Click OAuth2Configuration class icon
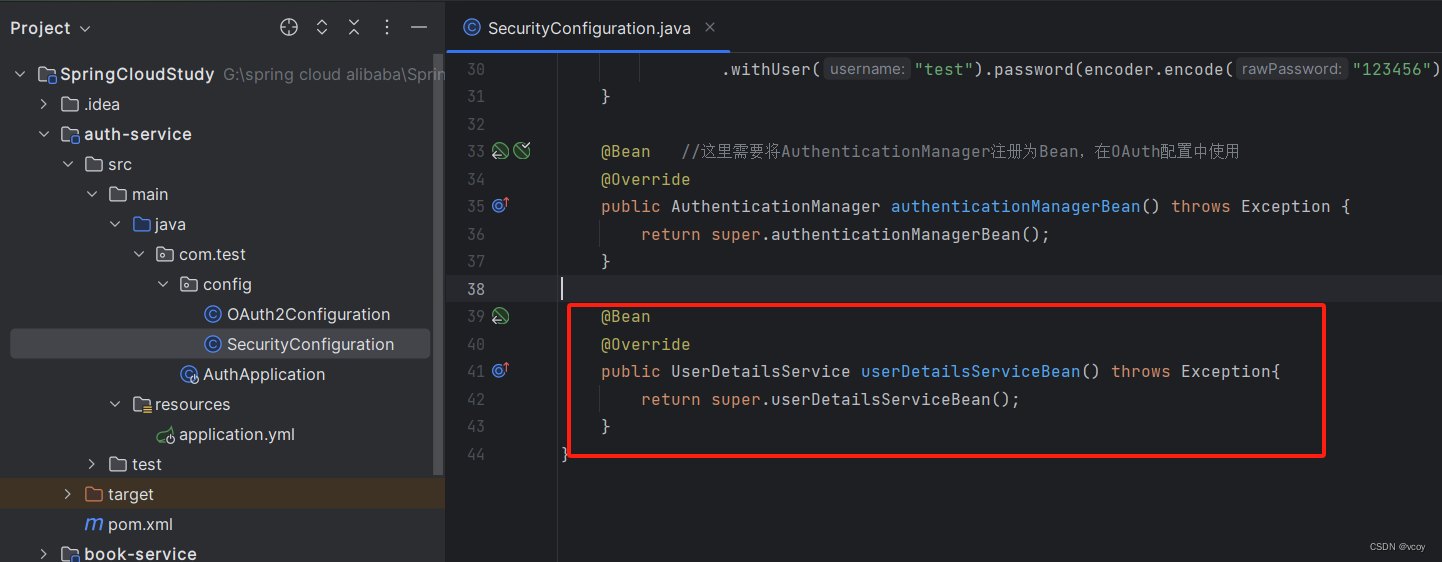The height and width of the screenshot is (562, 1442). (x=212, y=314)
